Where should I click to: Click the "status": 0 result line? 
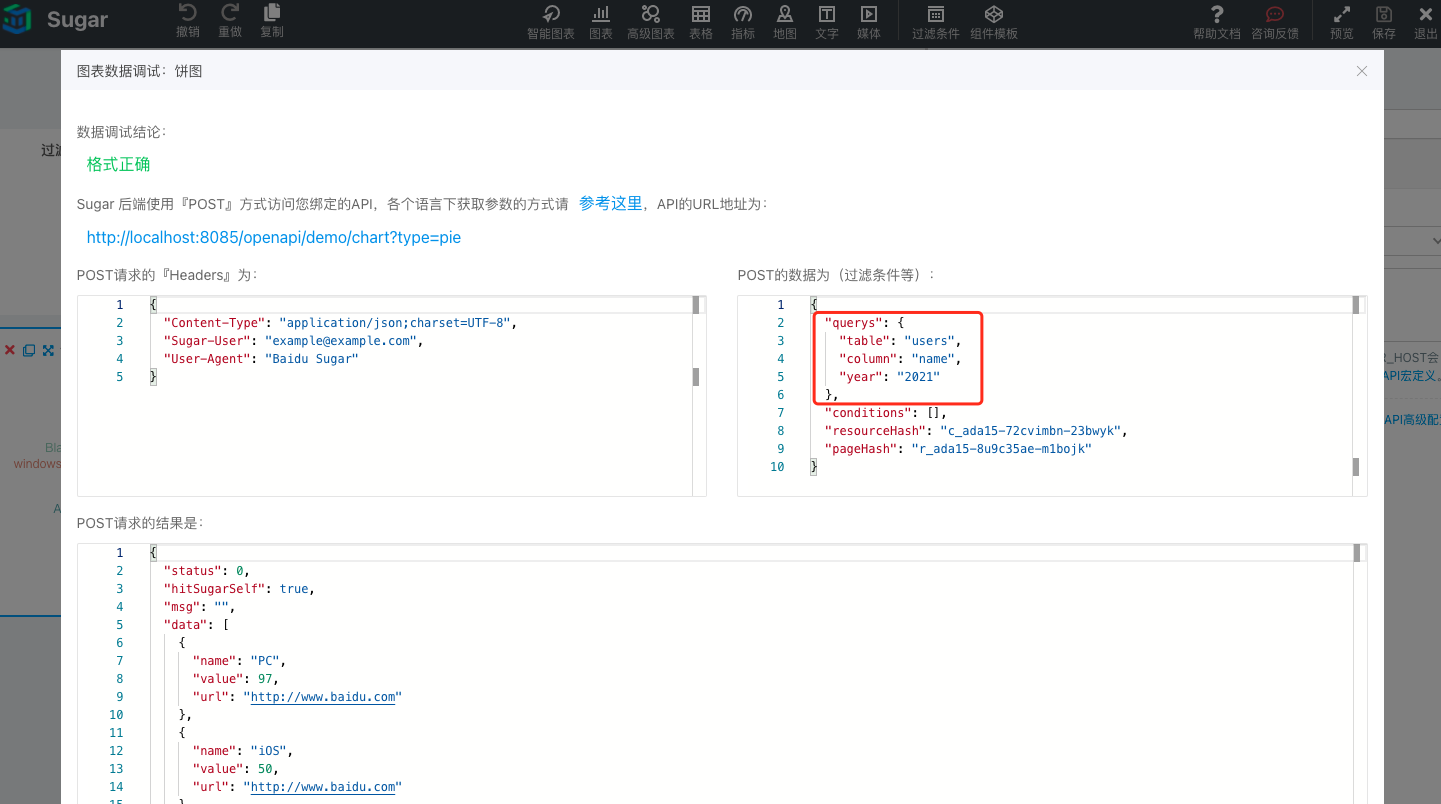(206, 571)
